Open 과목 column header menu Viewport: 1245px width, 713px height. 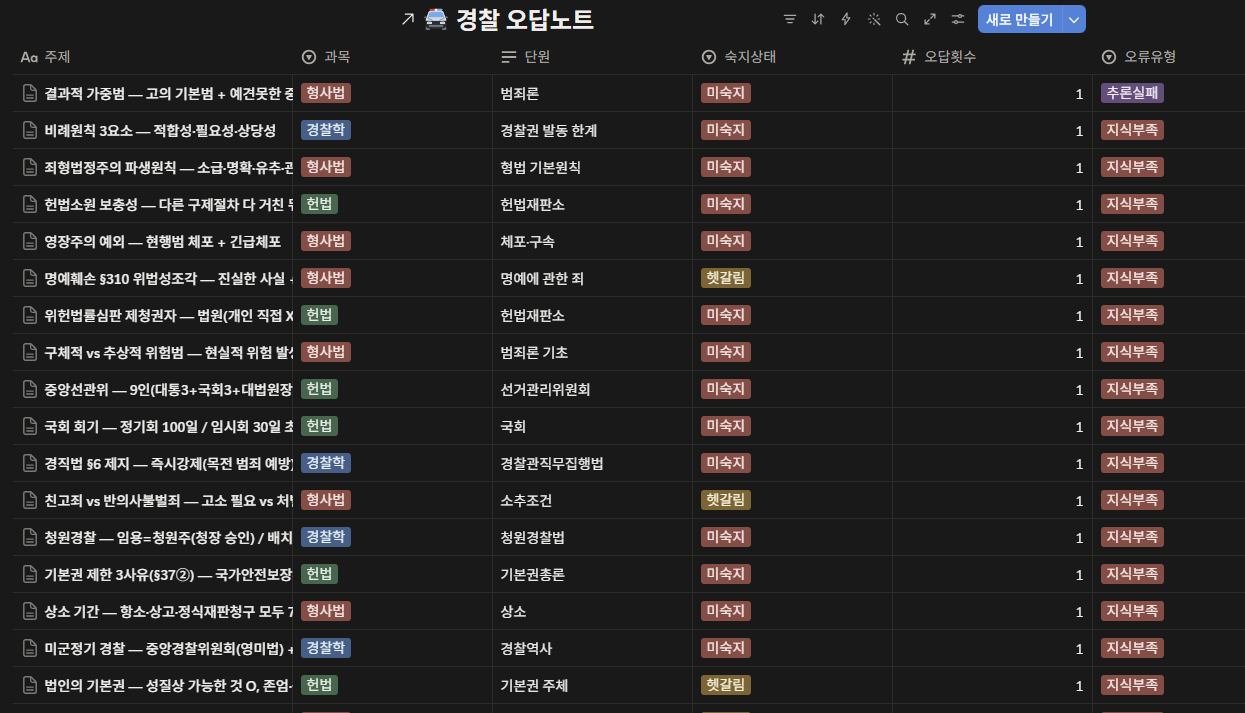click(392, 57)
